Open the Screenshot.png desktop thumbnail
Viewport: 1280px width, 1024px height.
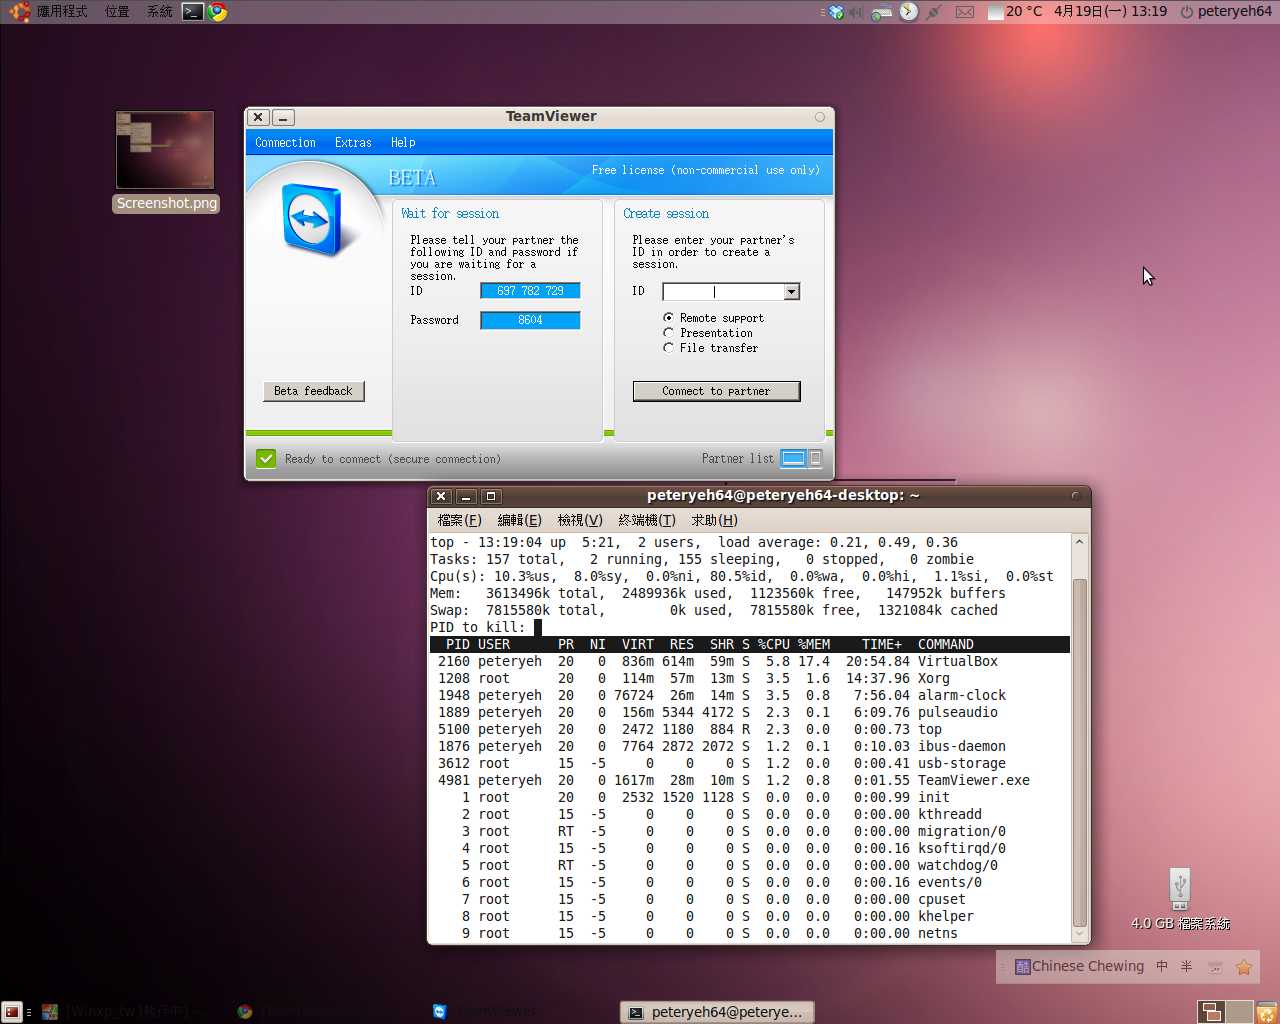click(165, 150)
